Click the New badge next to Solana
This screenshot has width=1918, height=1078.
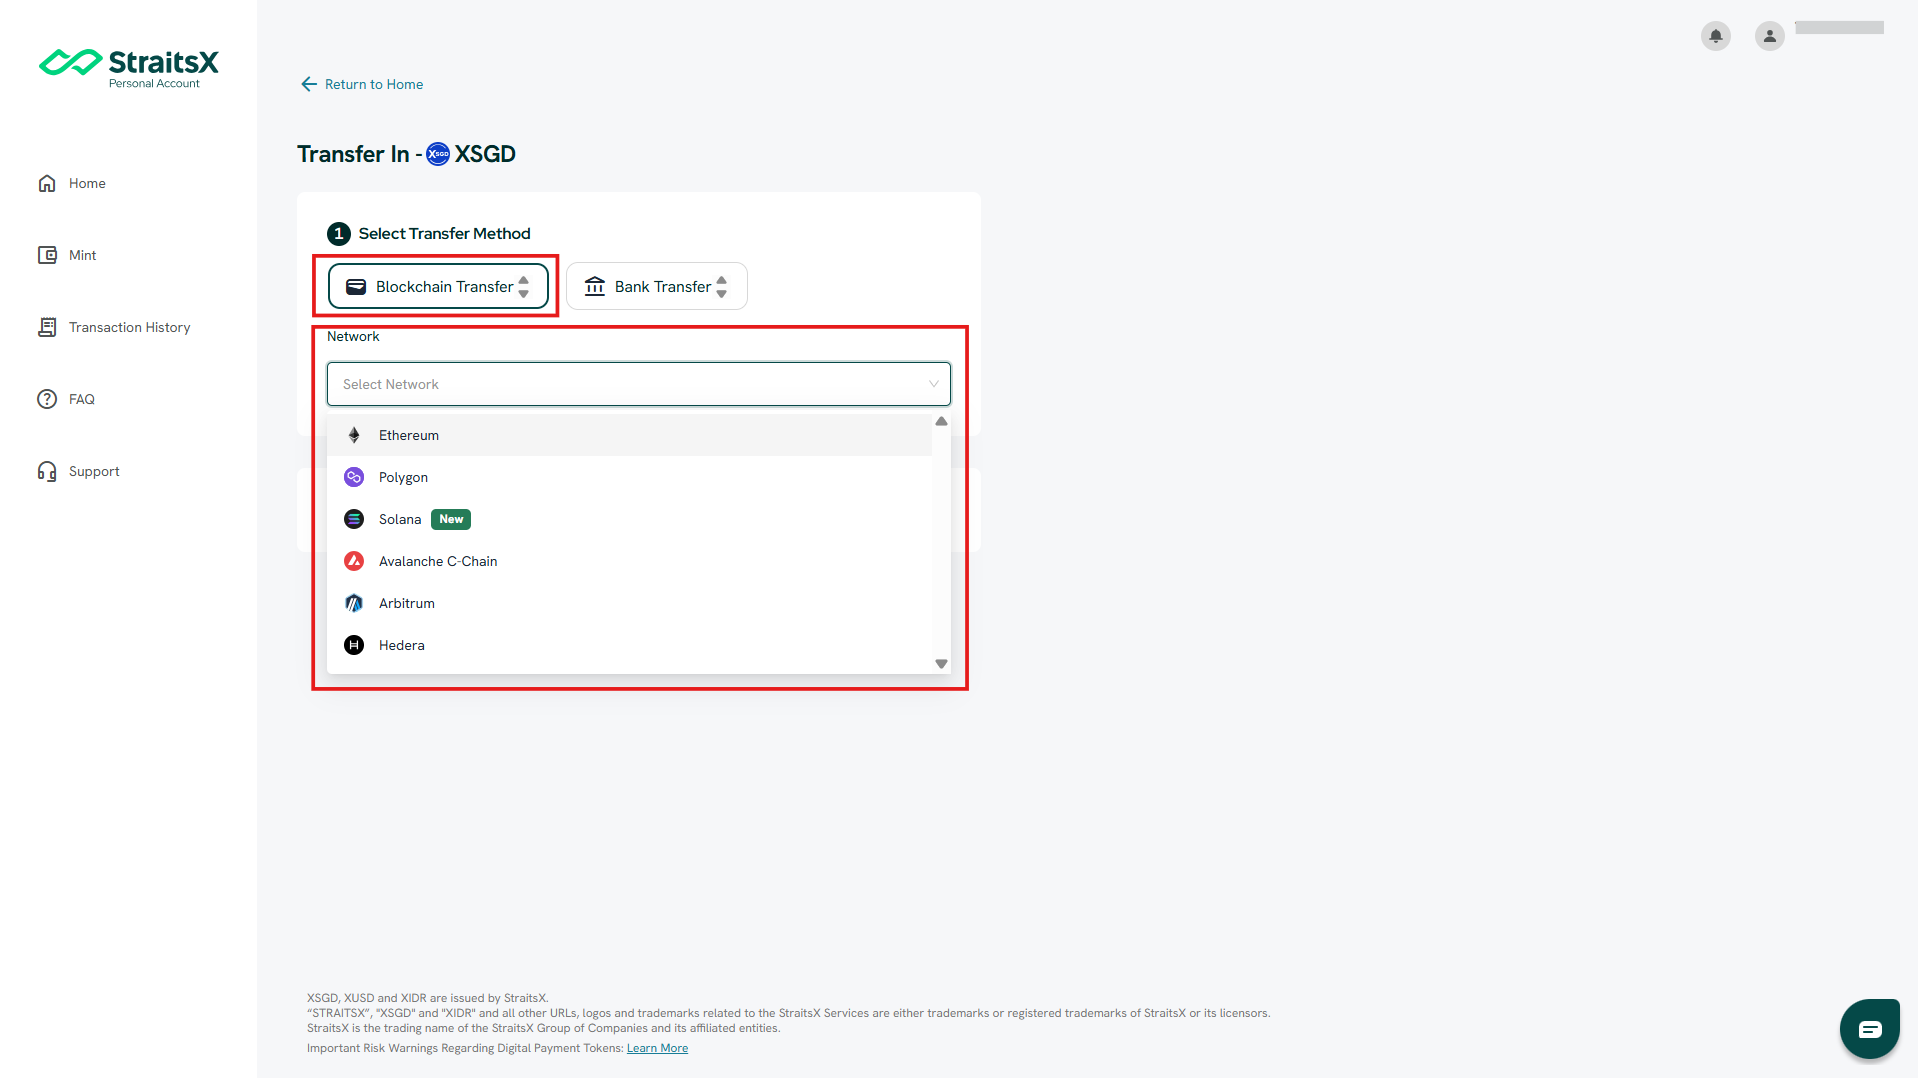pos(451,519)
